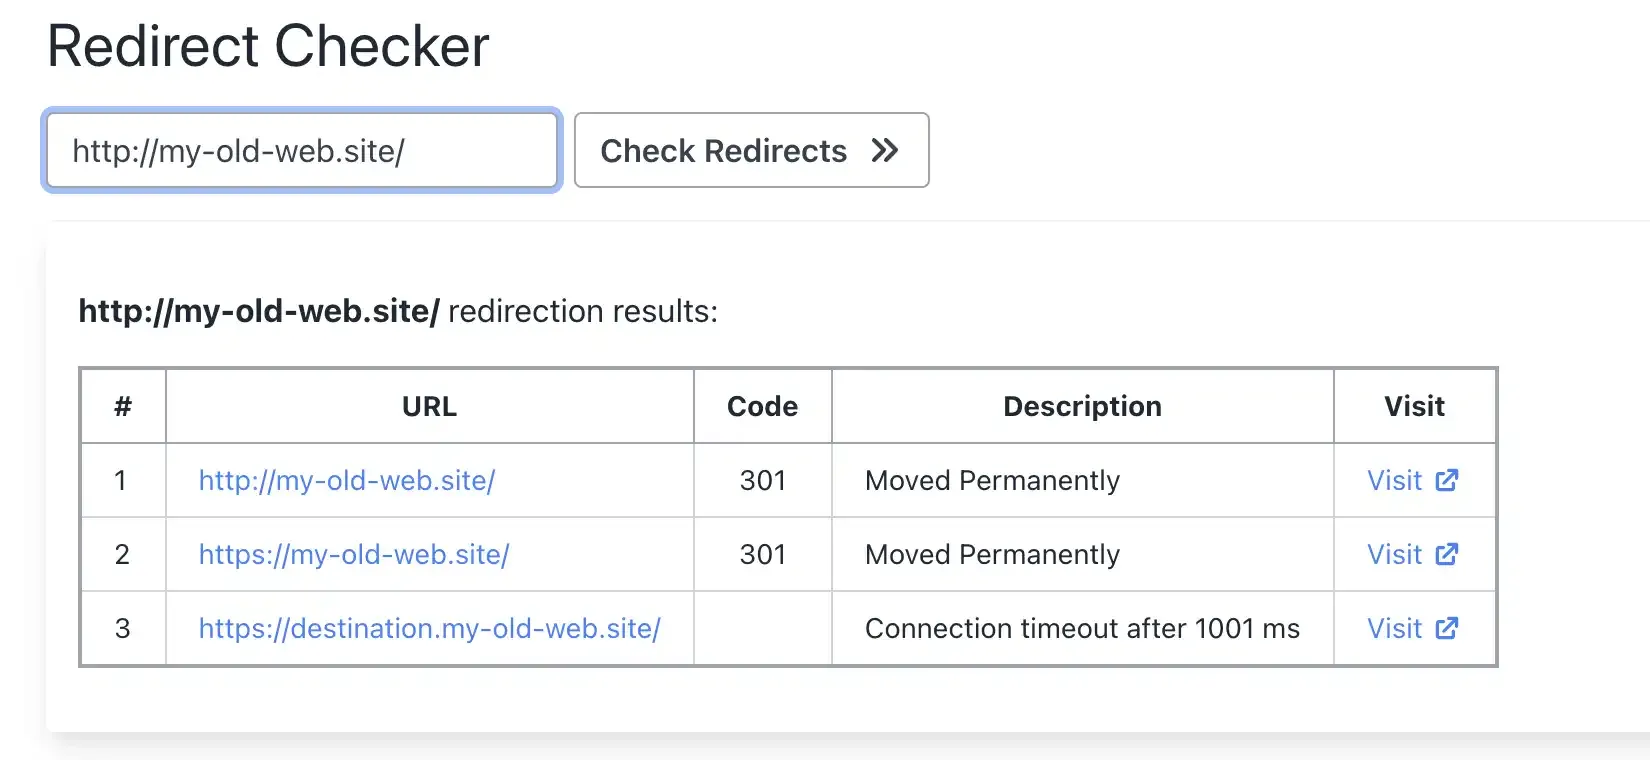
Task: Visit the second redirect hop
Action: 1396,555
